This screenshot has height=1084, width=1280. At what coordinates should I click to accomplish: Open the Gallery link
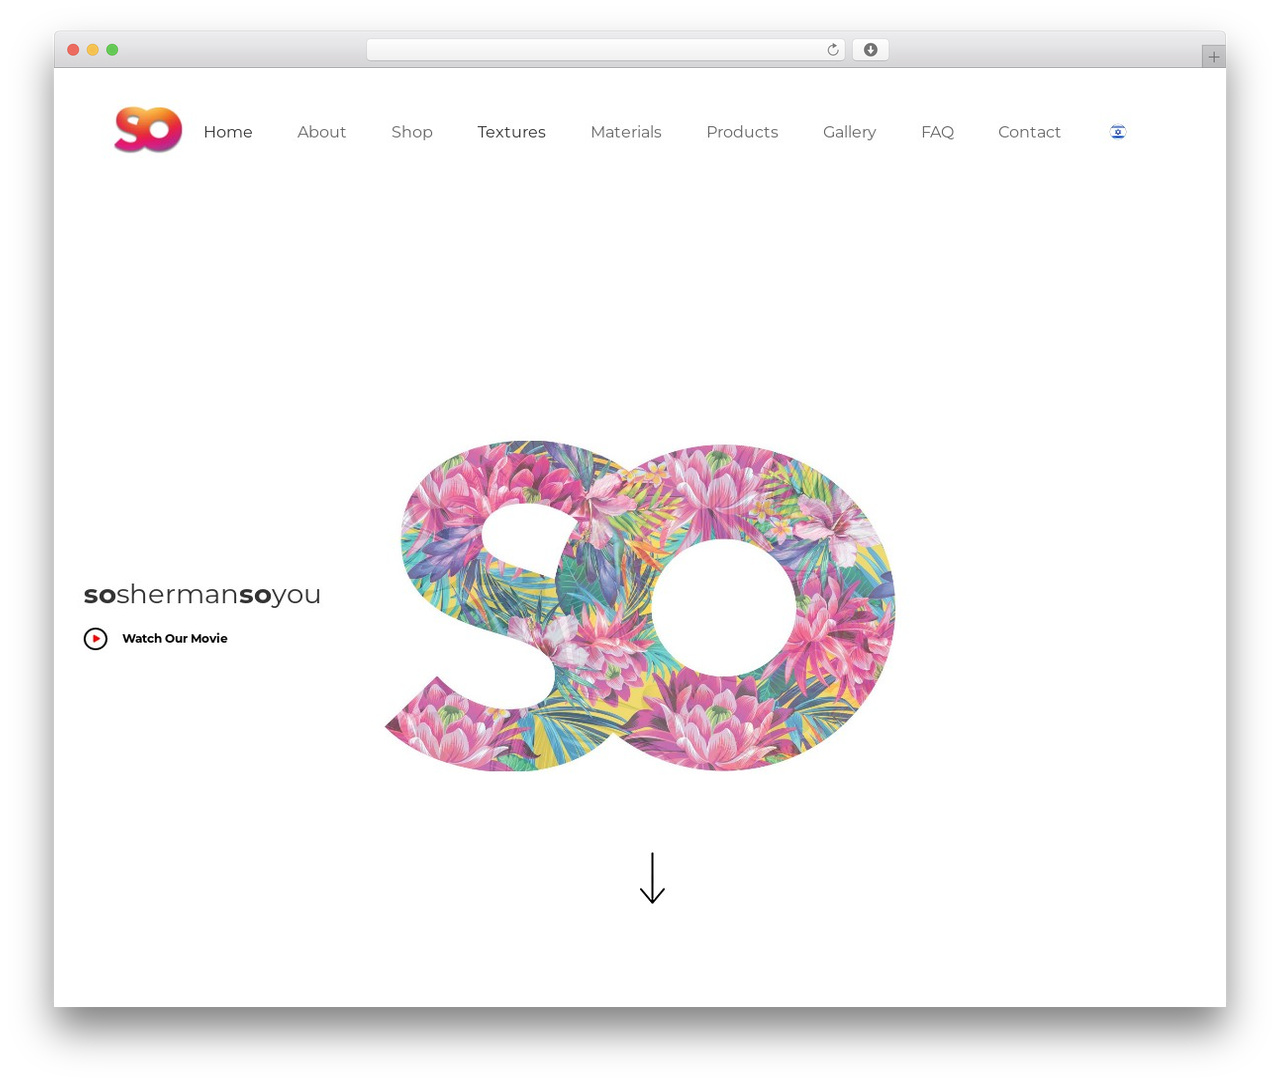point(849,132)
